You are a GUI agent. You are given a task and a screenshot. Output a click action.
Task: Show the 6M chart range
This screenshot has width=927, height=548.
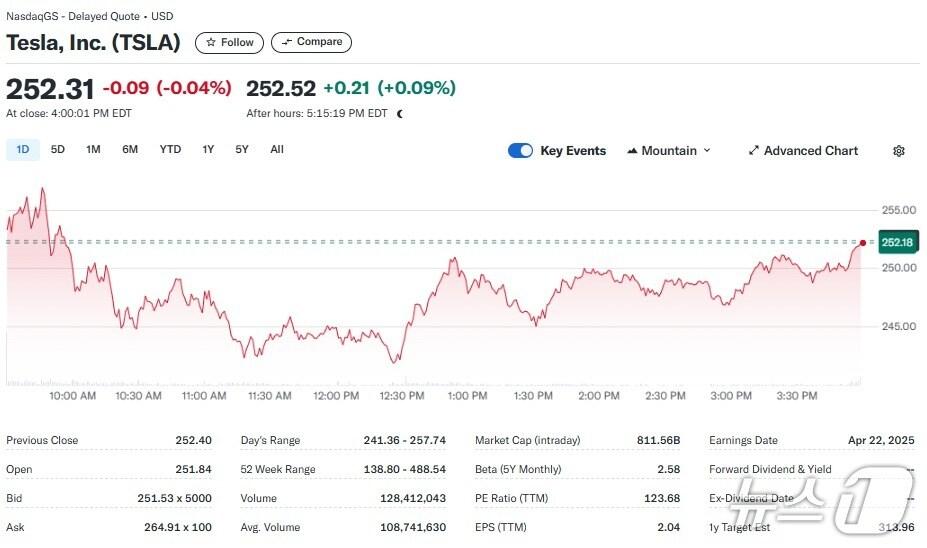click(x=130, y=150)
